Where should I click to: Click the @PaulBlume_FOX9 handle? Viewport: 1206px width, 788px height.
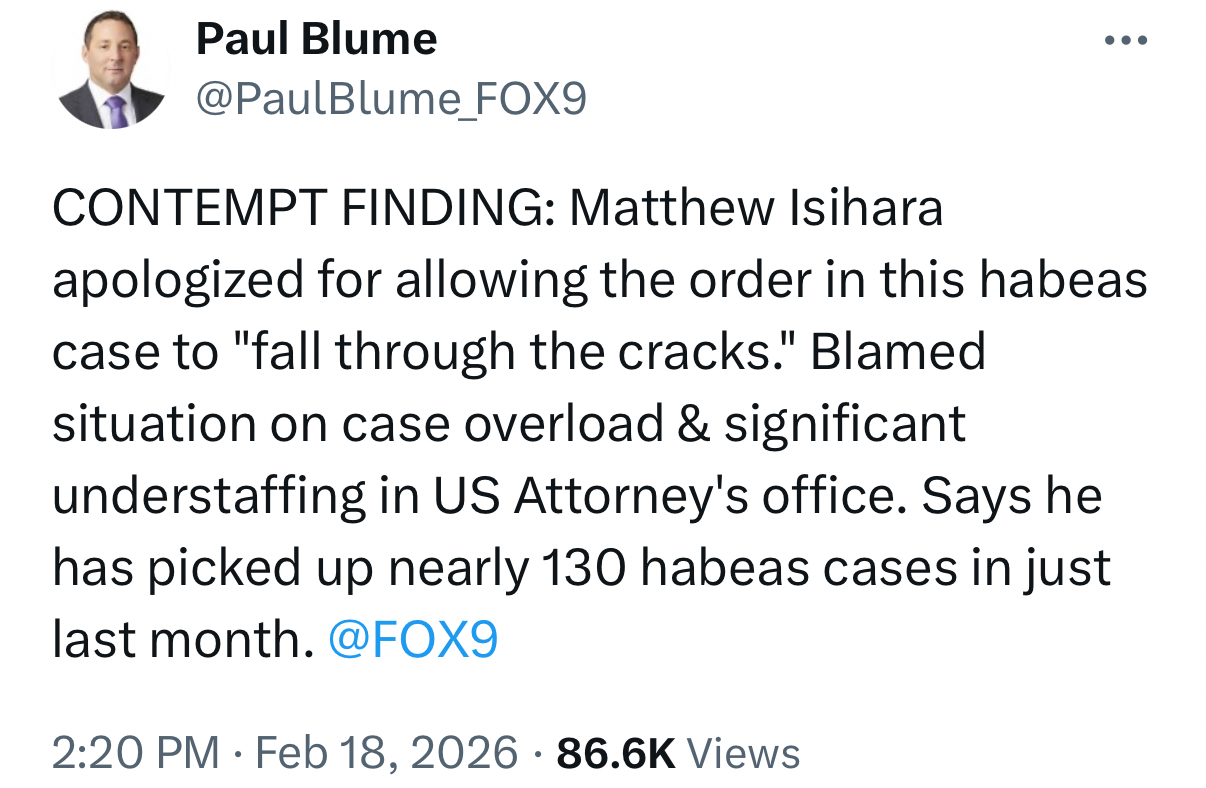(391, 98)
